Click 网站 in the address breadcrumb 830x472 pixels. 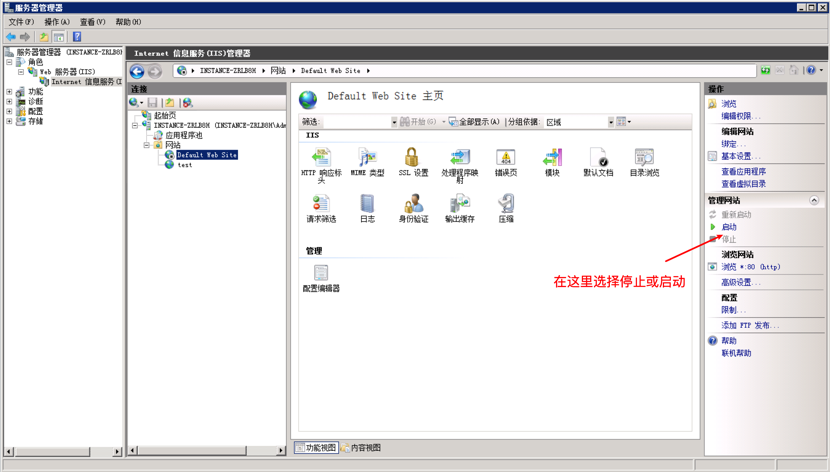[278, 70]
